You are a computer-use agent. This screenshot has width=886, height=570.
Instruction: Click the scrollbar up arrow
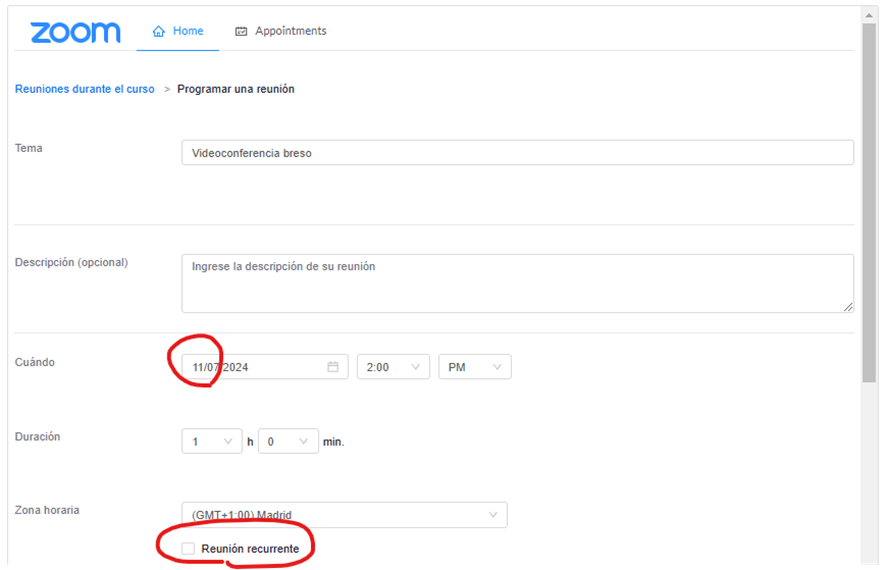869,15
